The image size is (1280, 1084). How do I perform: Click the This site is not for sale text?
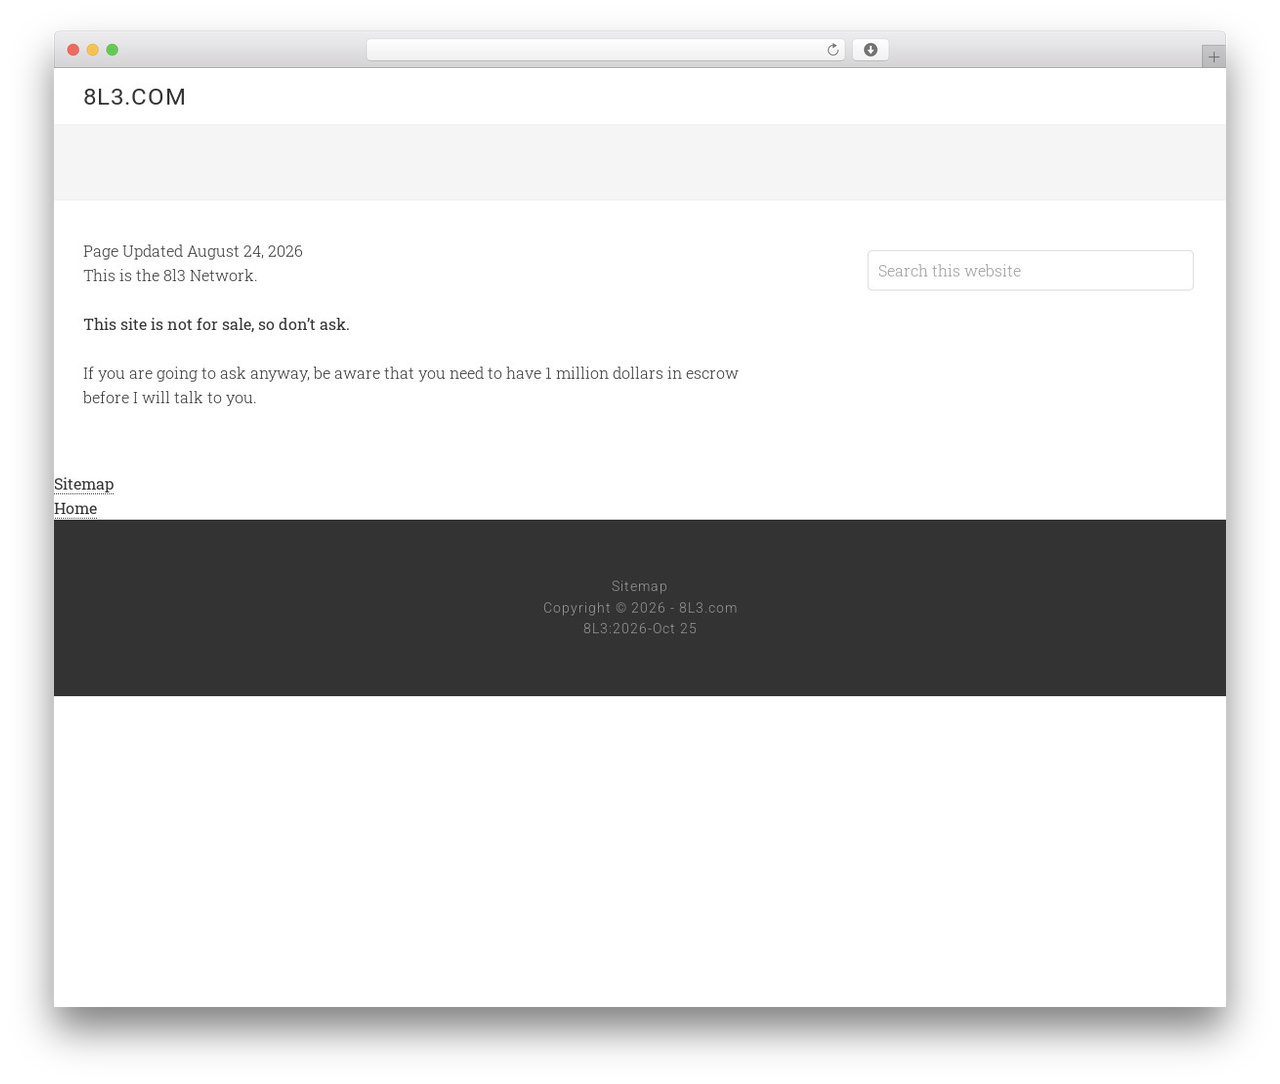pos(216,324)
